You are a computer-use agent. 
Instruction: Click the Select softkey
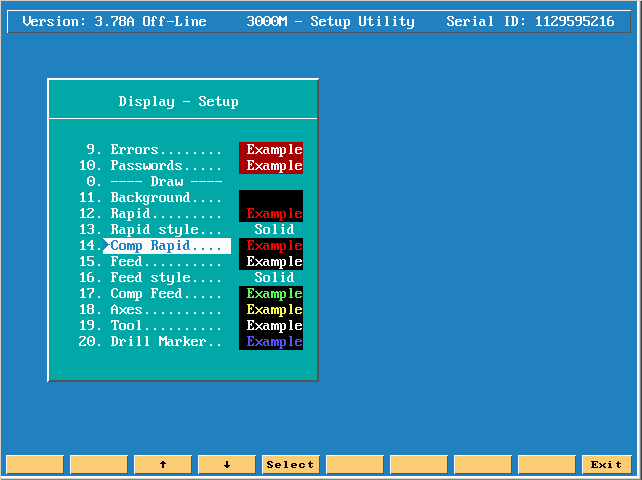291,464
